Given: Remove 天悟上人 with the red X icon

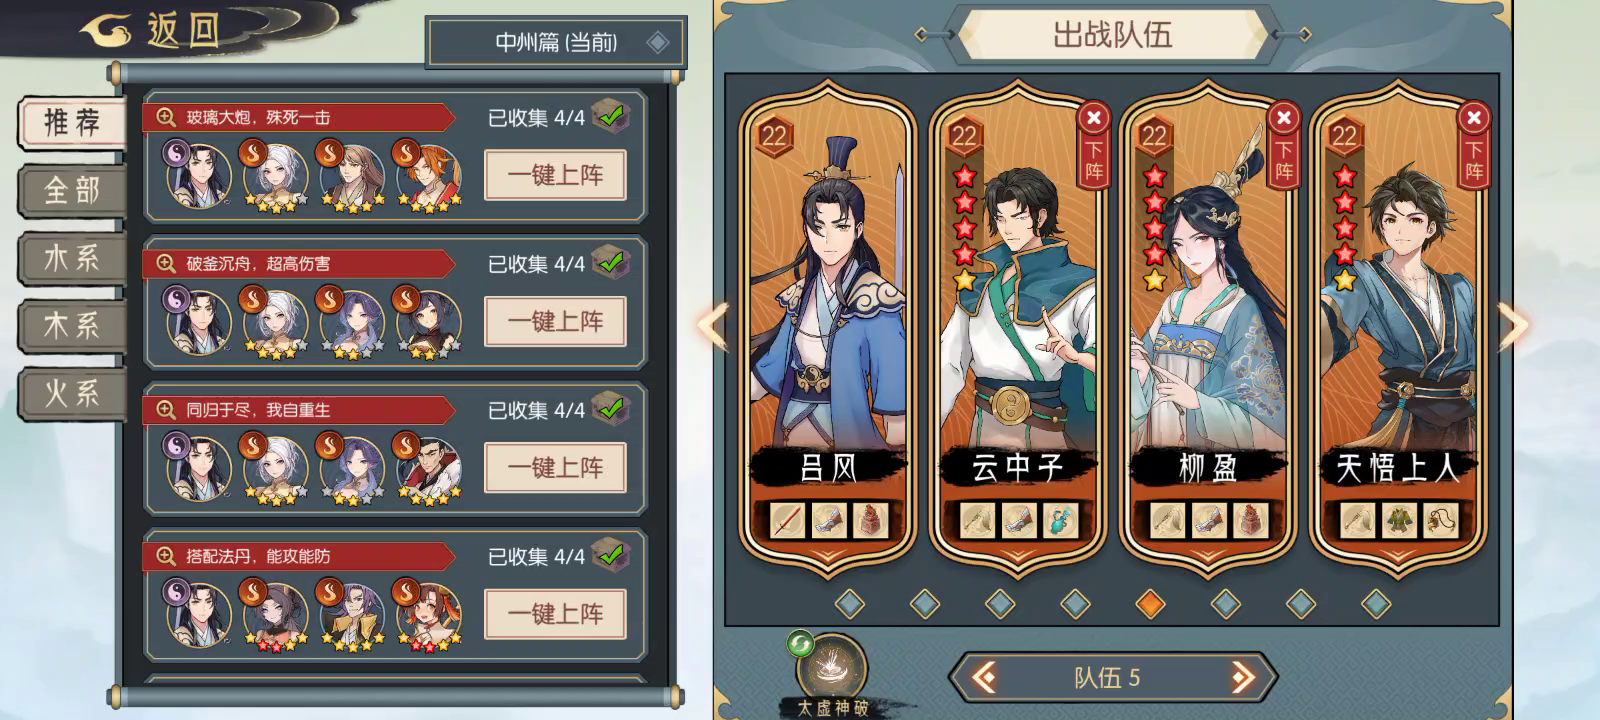Looking at the screenshot, I should point(1474,118).
